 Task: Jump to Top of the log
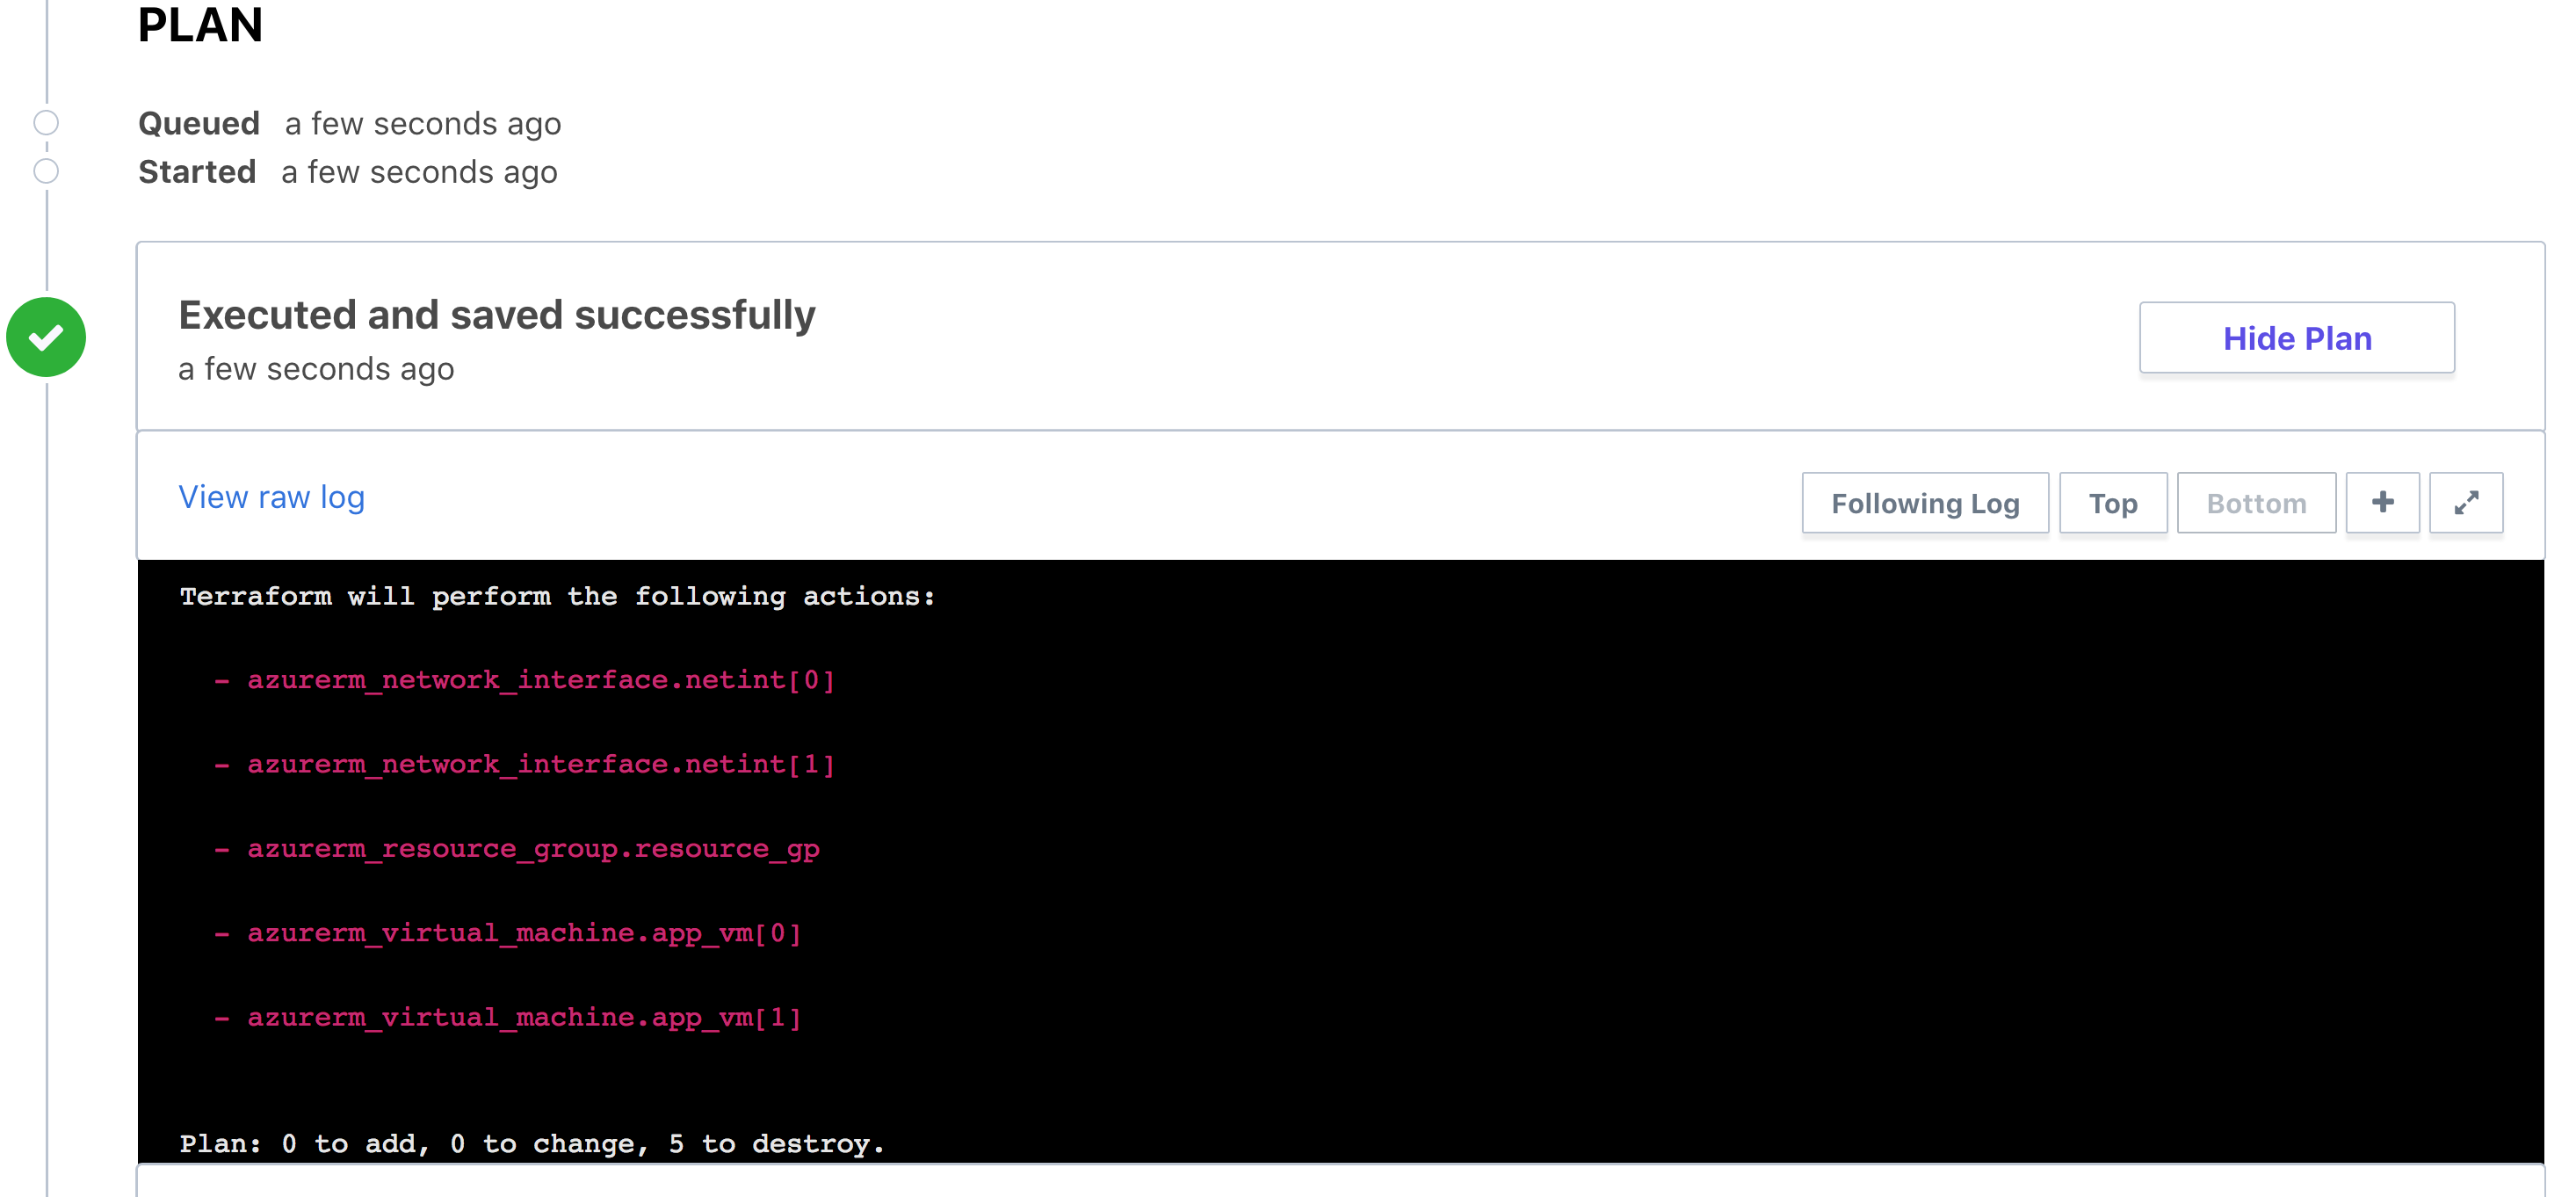2112,503
